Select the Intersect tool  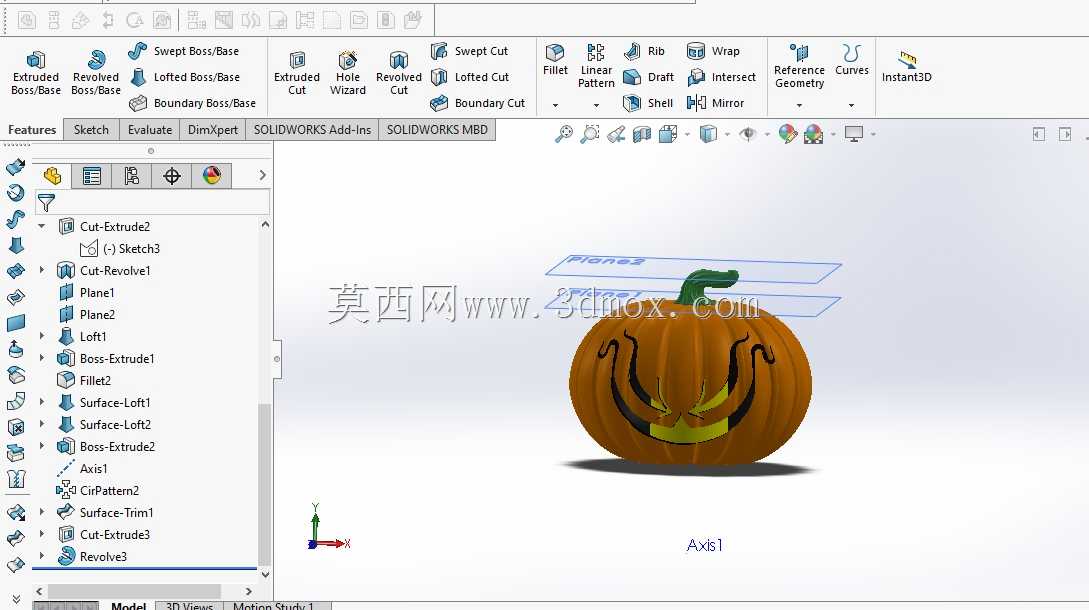click(x=721, y=77)
